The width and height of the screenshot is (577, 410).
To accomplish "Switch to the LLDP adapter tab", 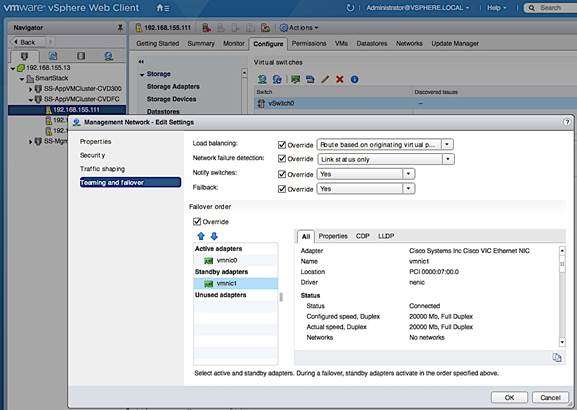I will click(386, 236).
